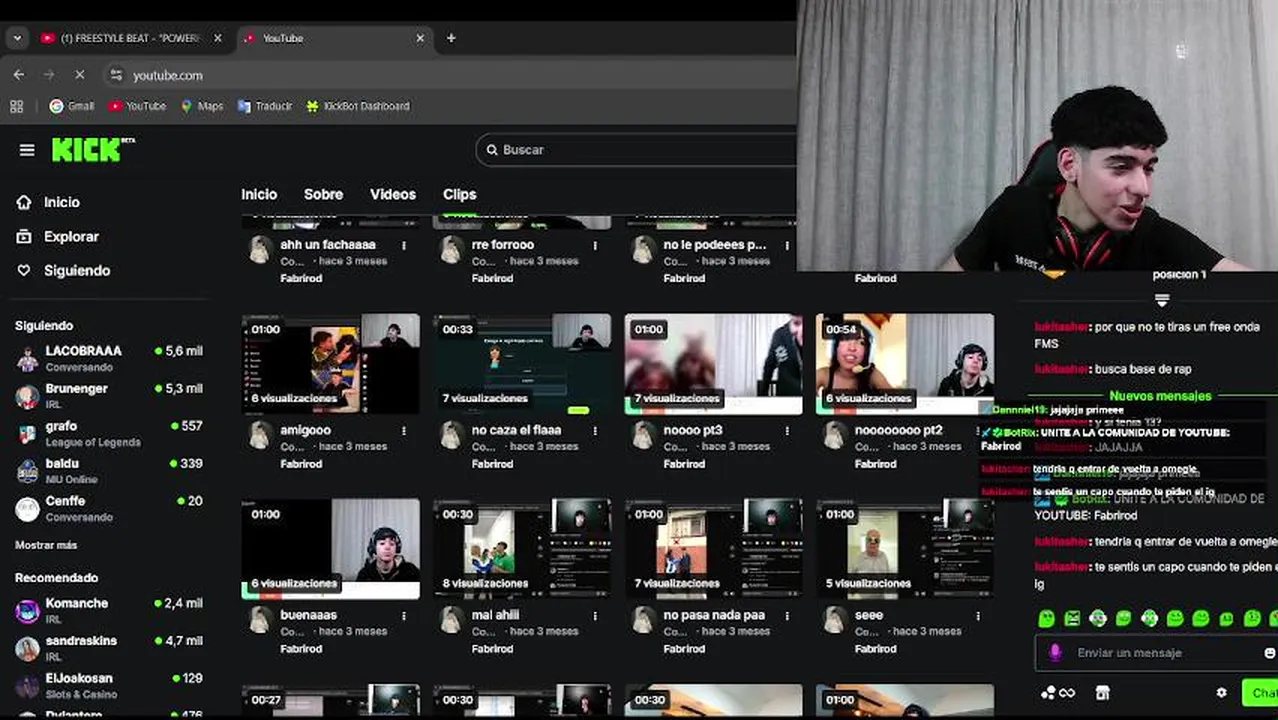Viewport: 1278px width, 720px height.
Task: Open options for 'amigooo' clip
Action: pyautogui.click(x=404, y=431)
